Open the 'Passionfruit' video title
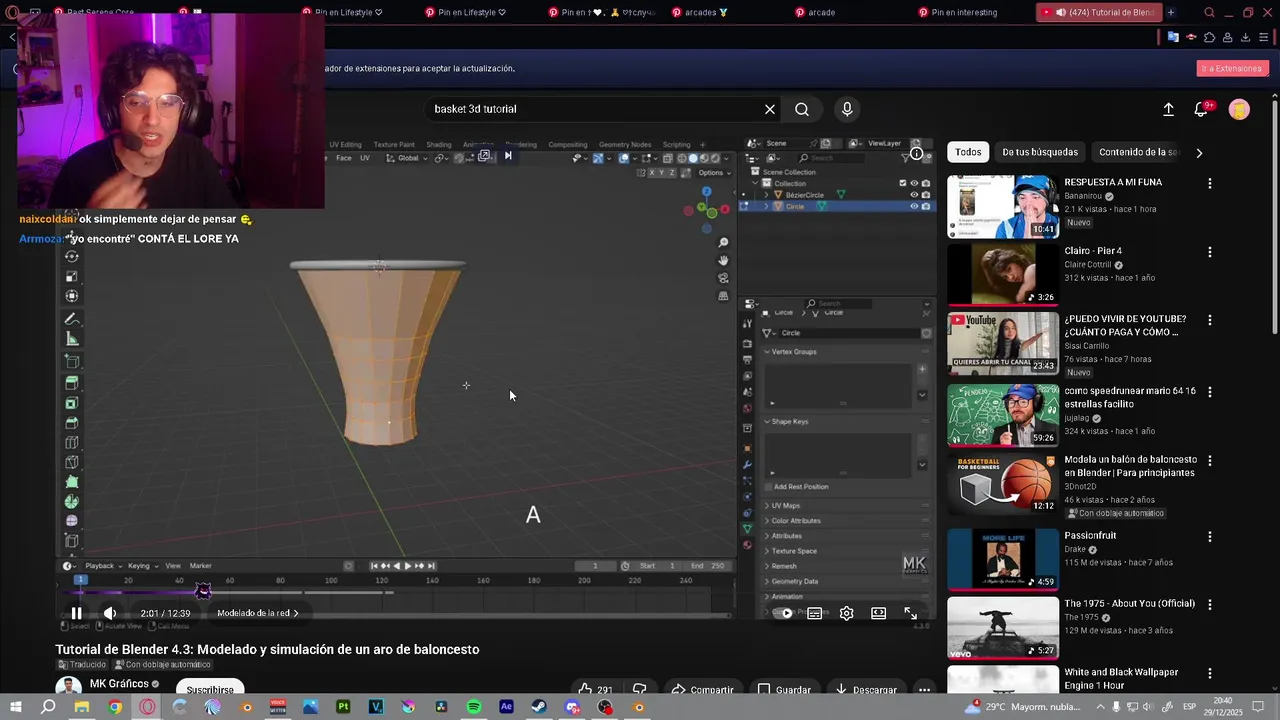1280x720 pixels. [1090, 536]
